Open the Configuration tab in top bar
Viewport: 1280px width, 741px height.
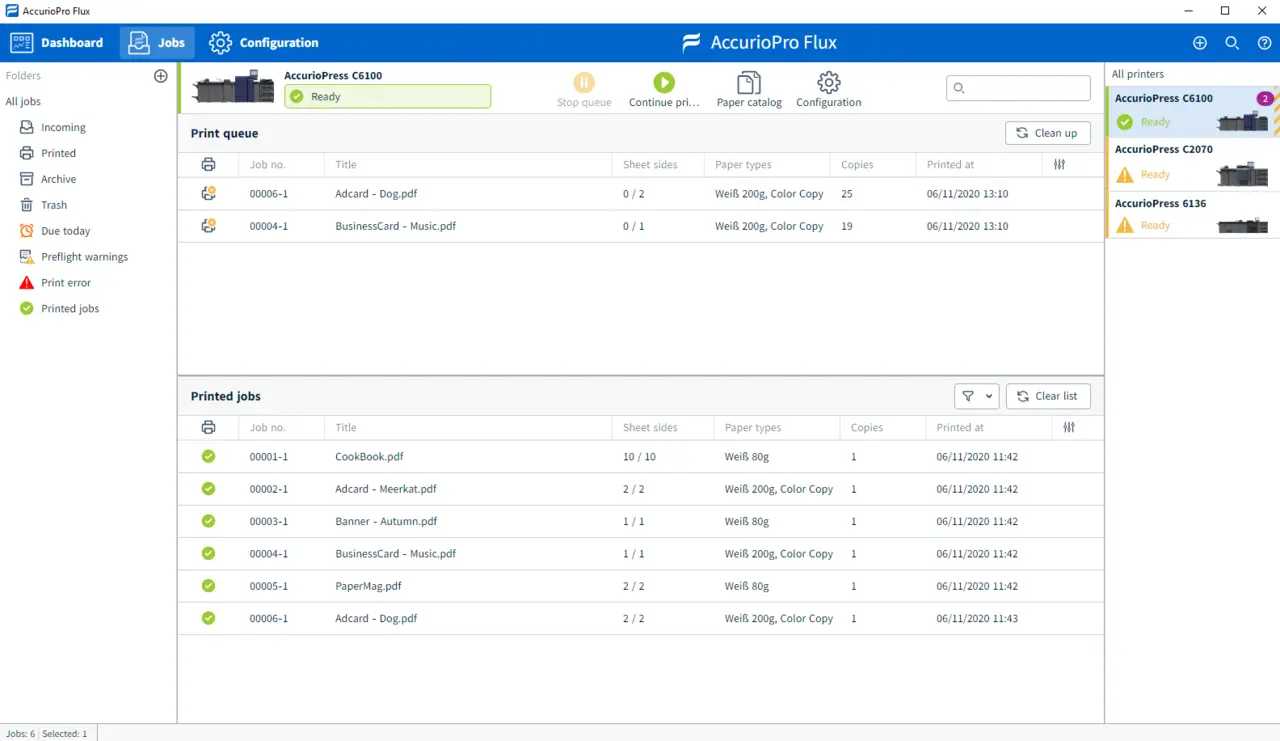pyautogui.click(x=264, y=43)
